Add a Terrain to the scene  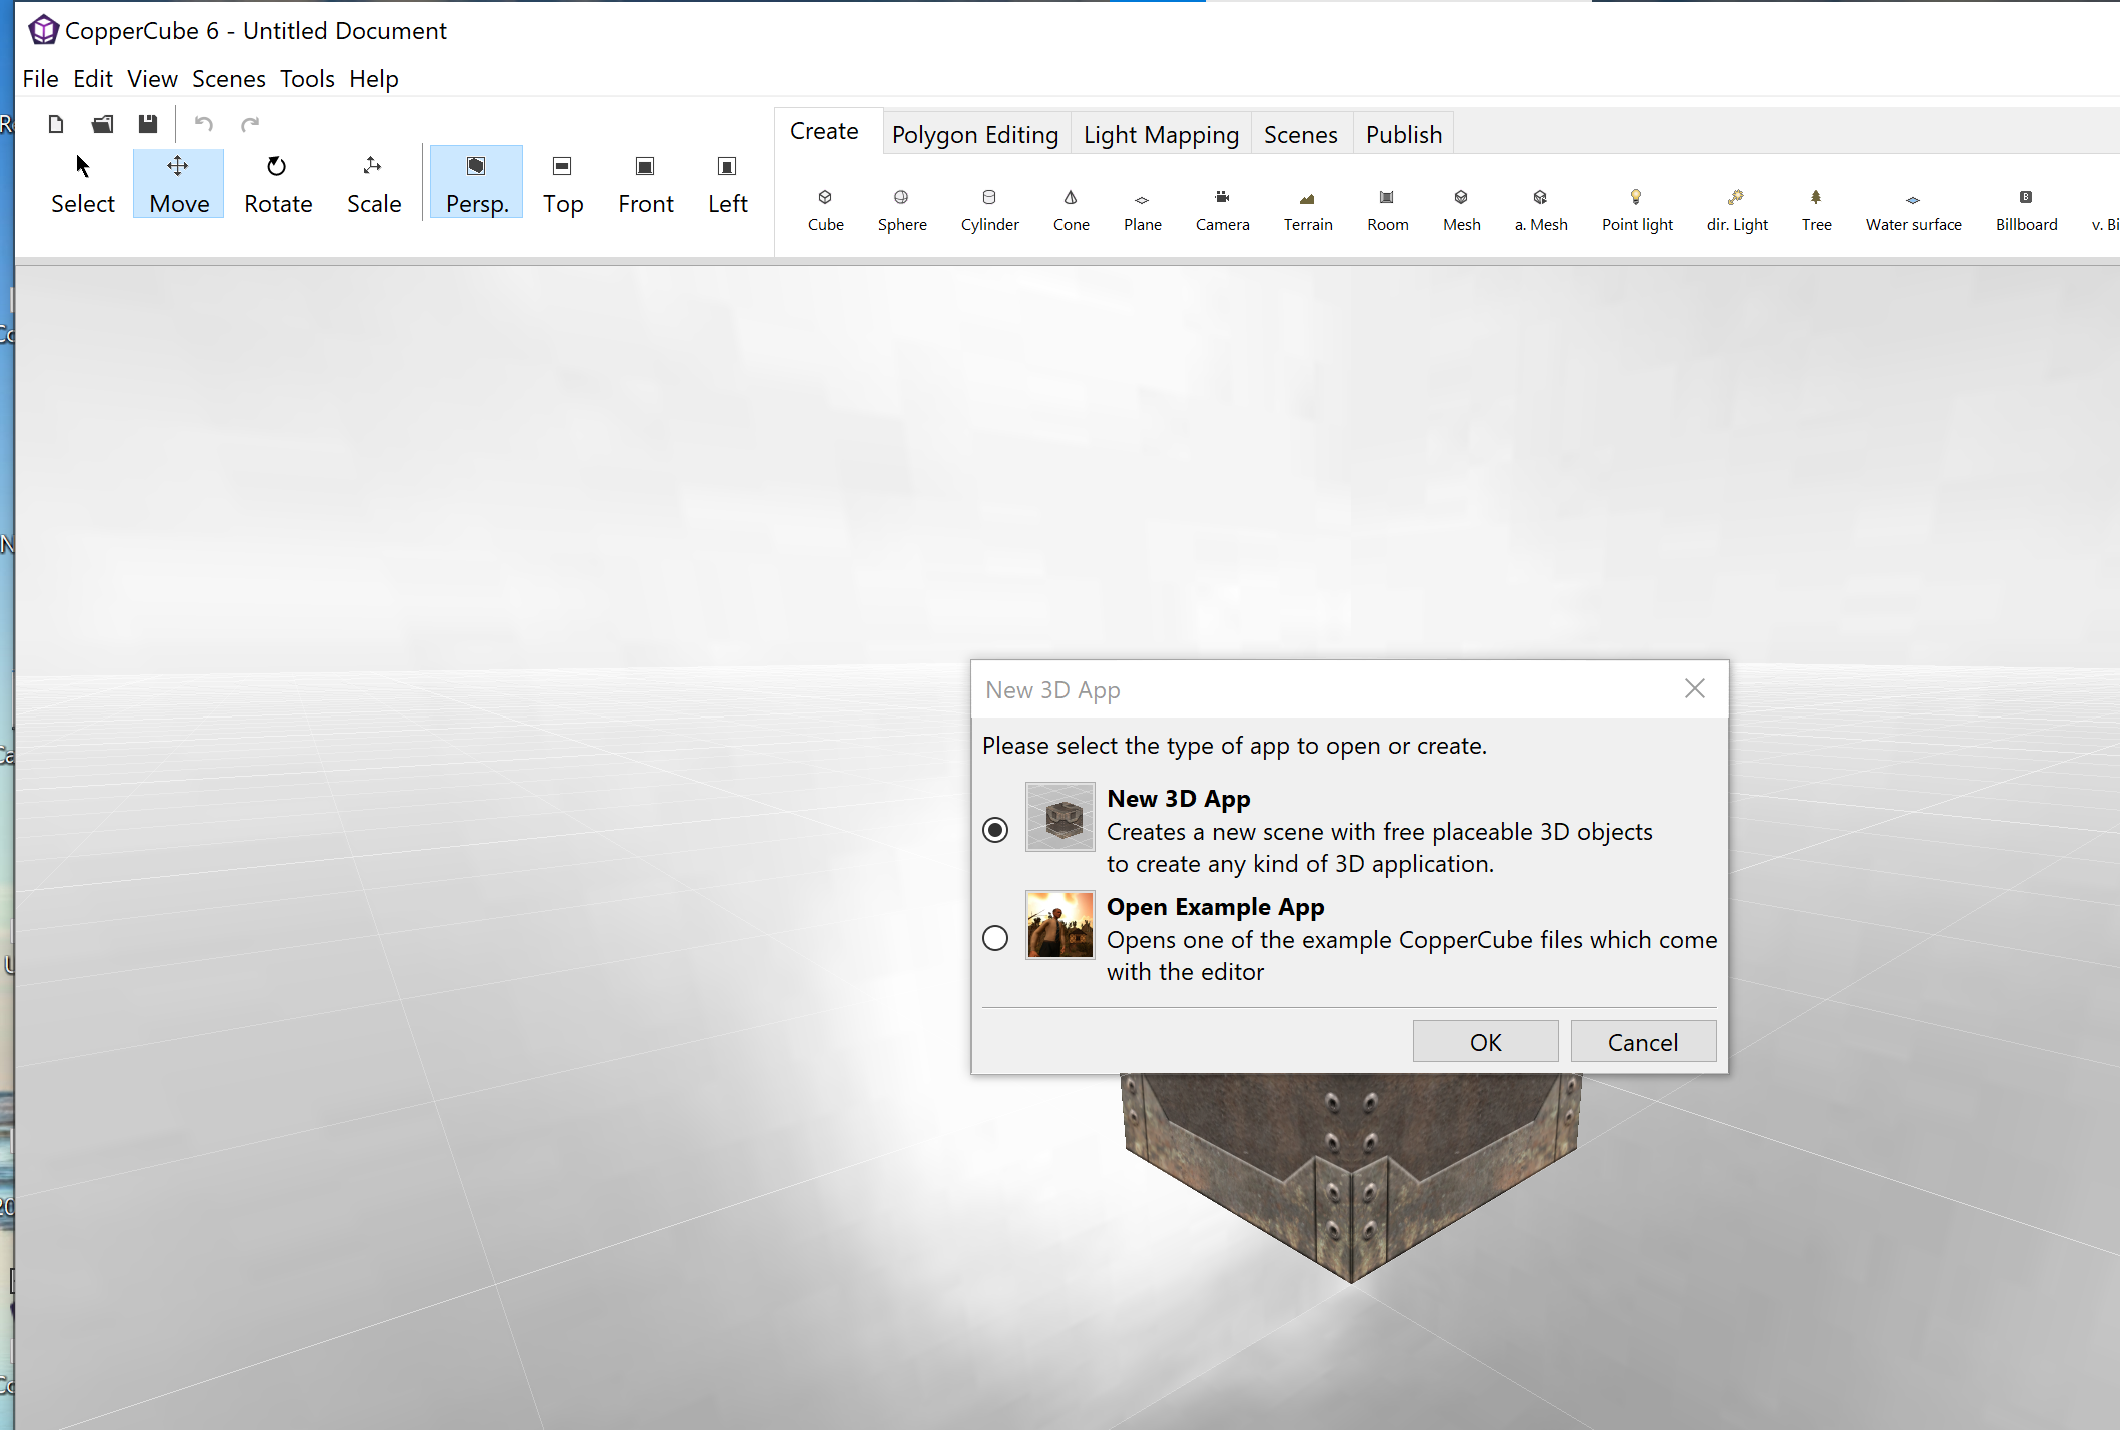click(x=1308, y=210)
